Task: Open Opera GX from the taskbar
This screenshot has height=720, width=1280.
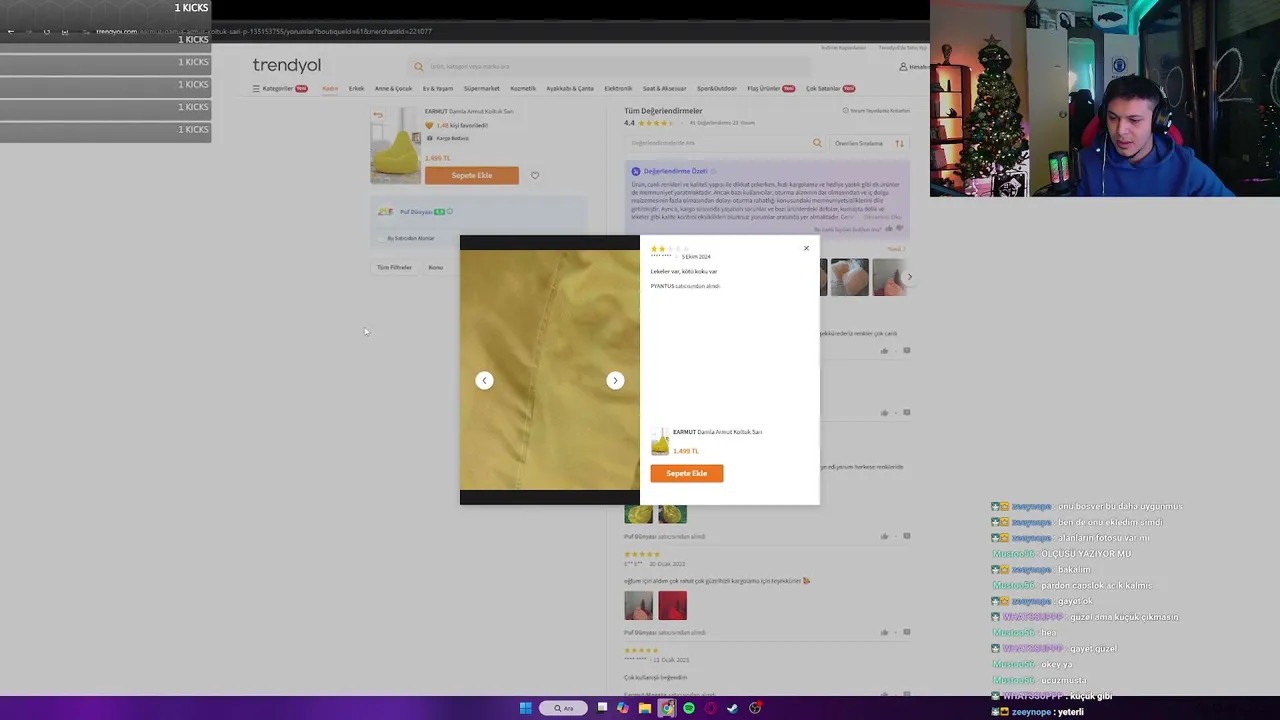Action: click(711, 708)
